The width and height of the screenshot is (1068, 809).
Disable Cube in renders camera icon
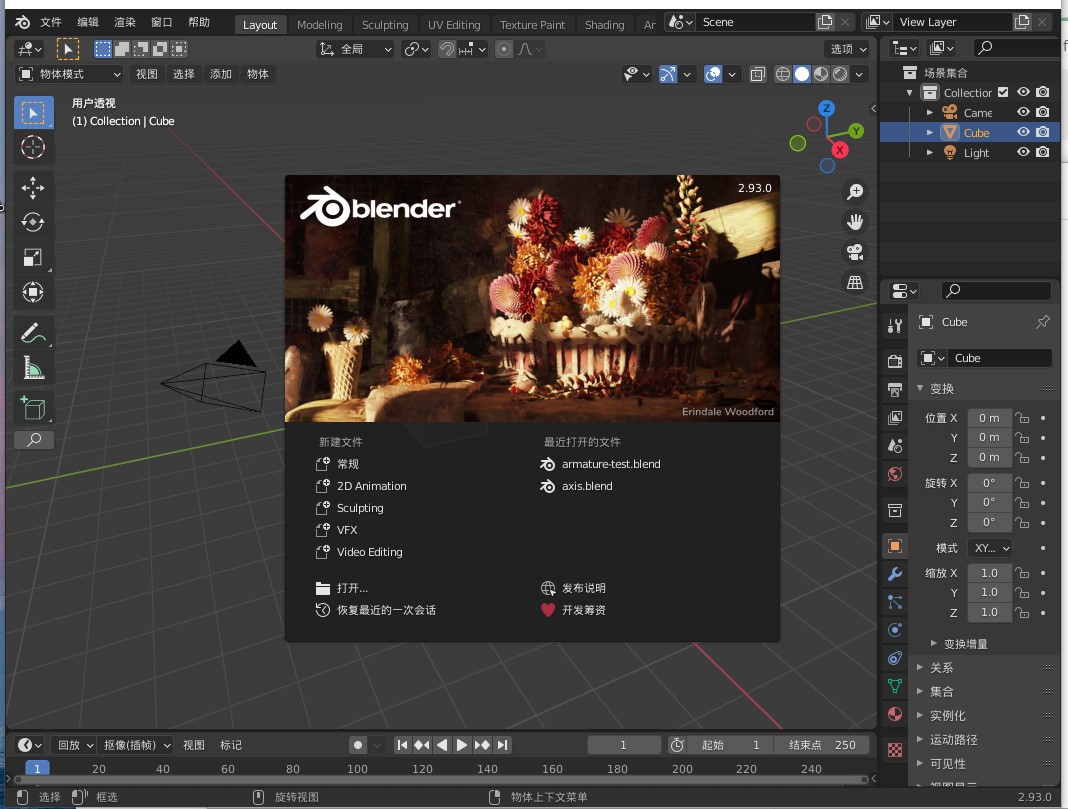(1043, 132)
